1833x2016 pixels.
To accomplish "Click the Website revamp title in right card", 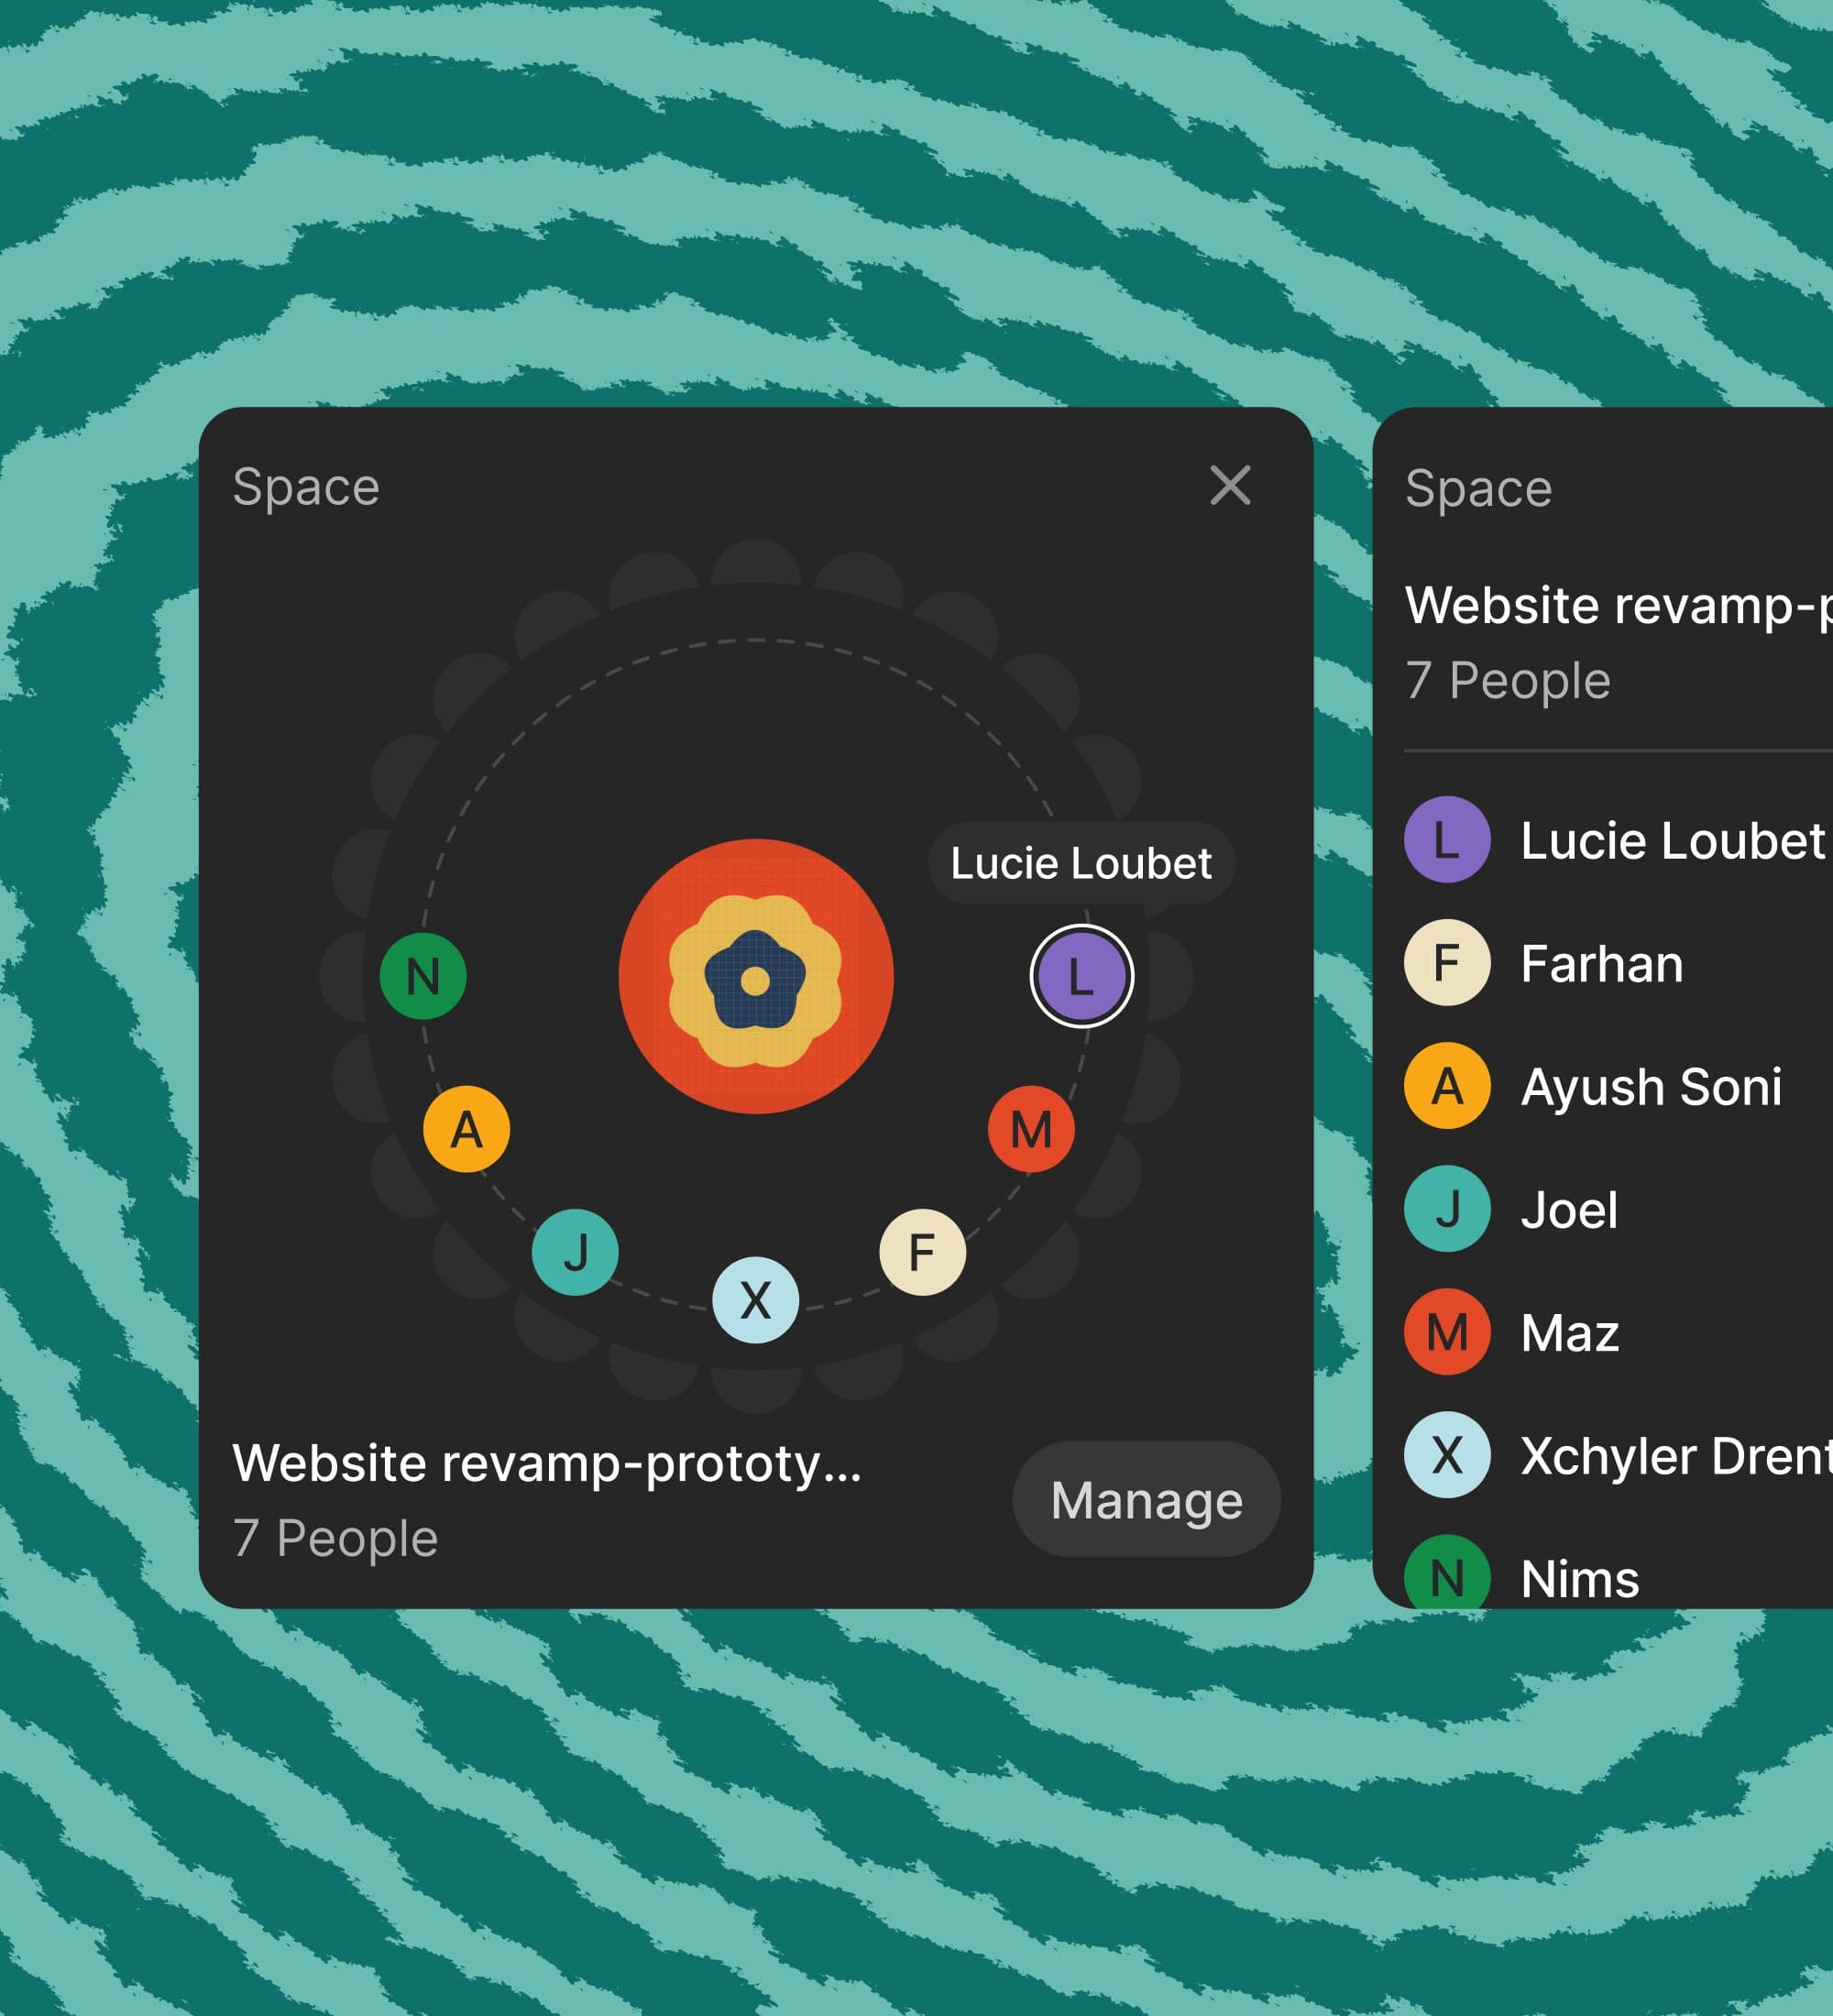I will 1618,606.
